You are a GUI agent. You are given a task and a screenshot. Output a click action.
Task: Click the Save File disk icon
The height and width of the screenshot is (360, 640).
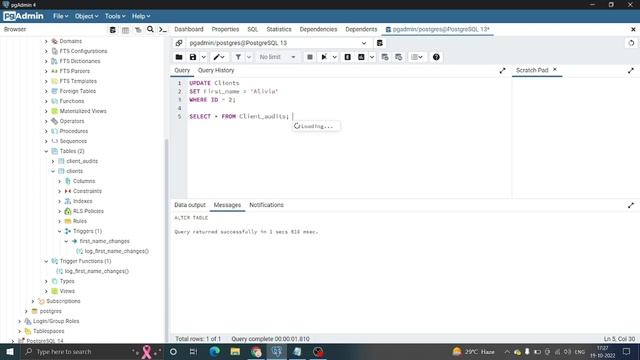[193, 57]
